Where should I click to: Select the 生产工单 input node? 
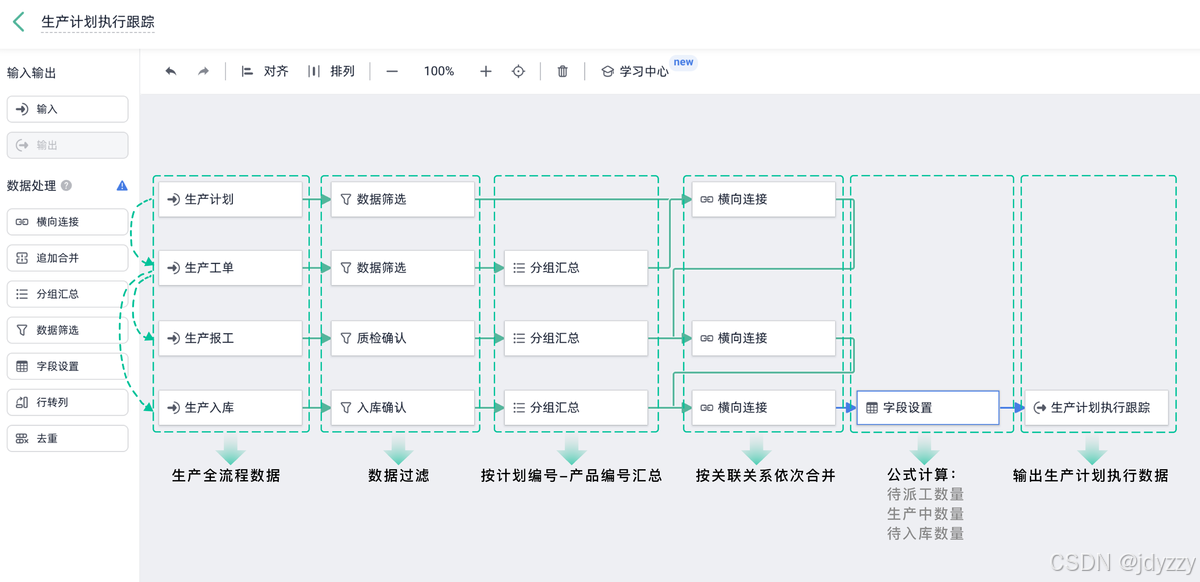click(x=230, y=268)
